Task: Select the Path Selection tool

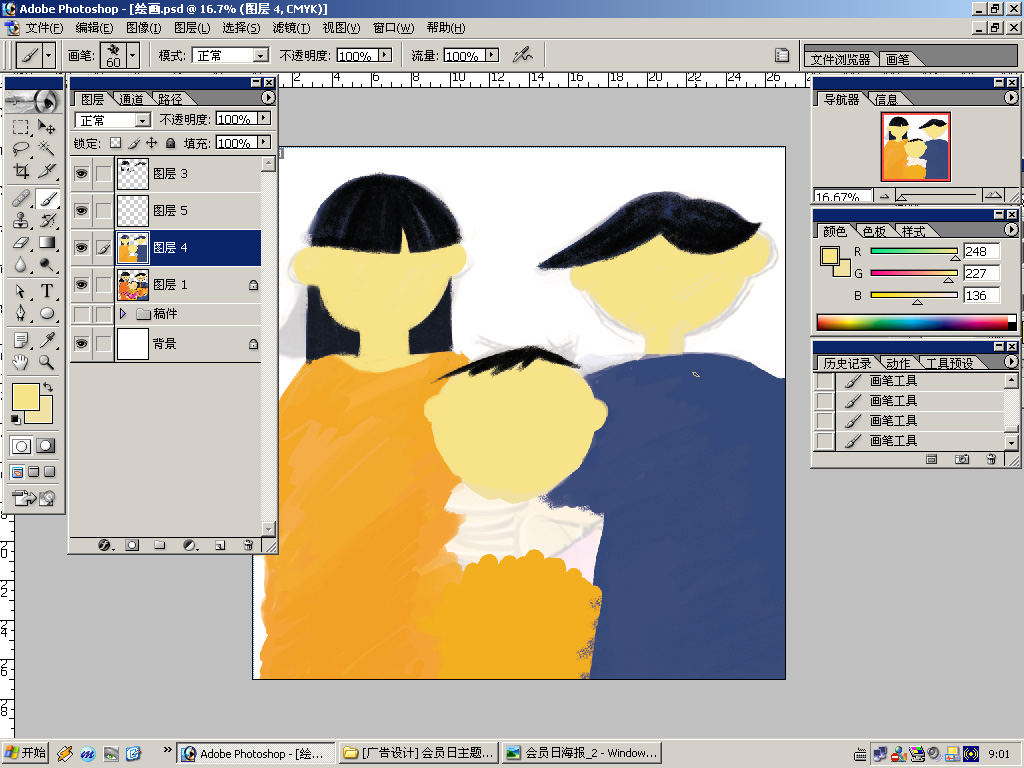Action: (21, 291)
